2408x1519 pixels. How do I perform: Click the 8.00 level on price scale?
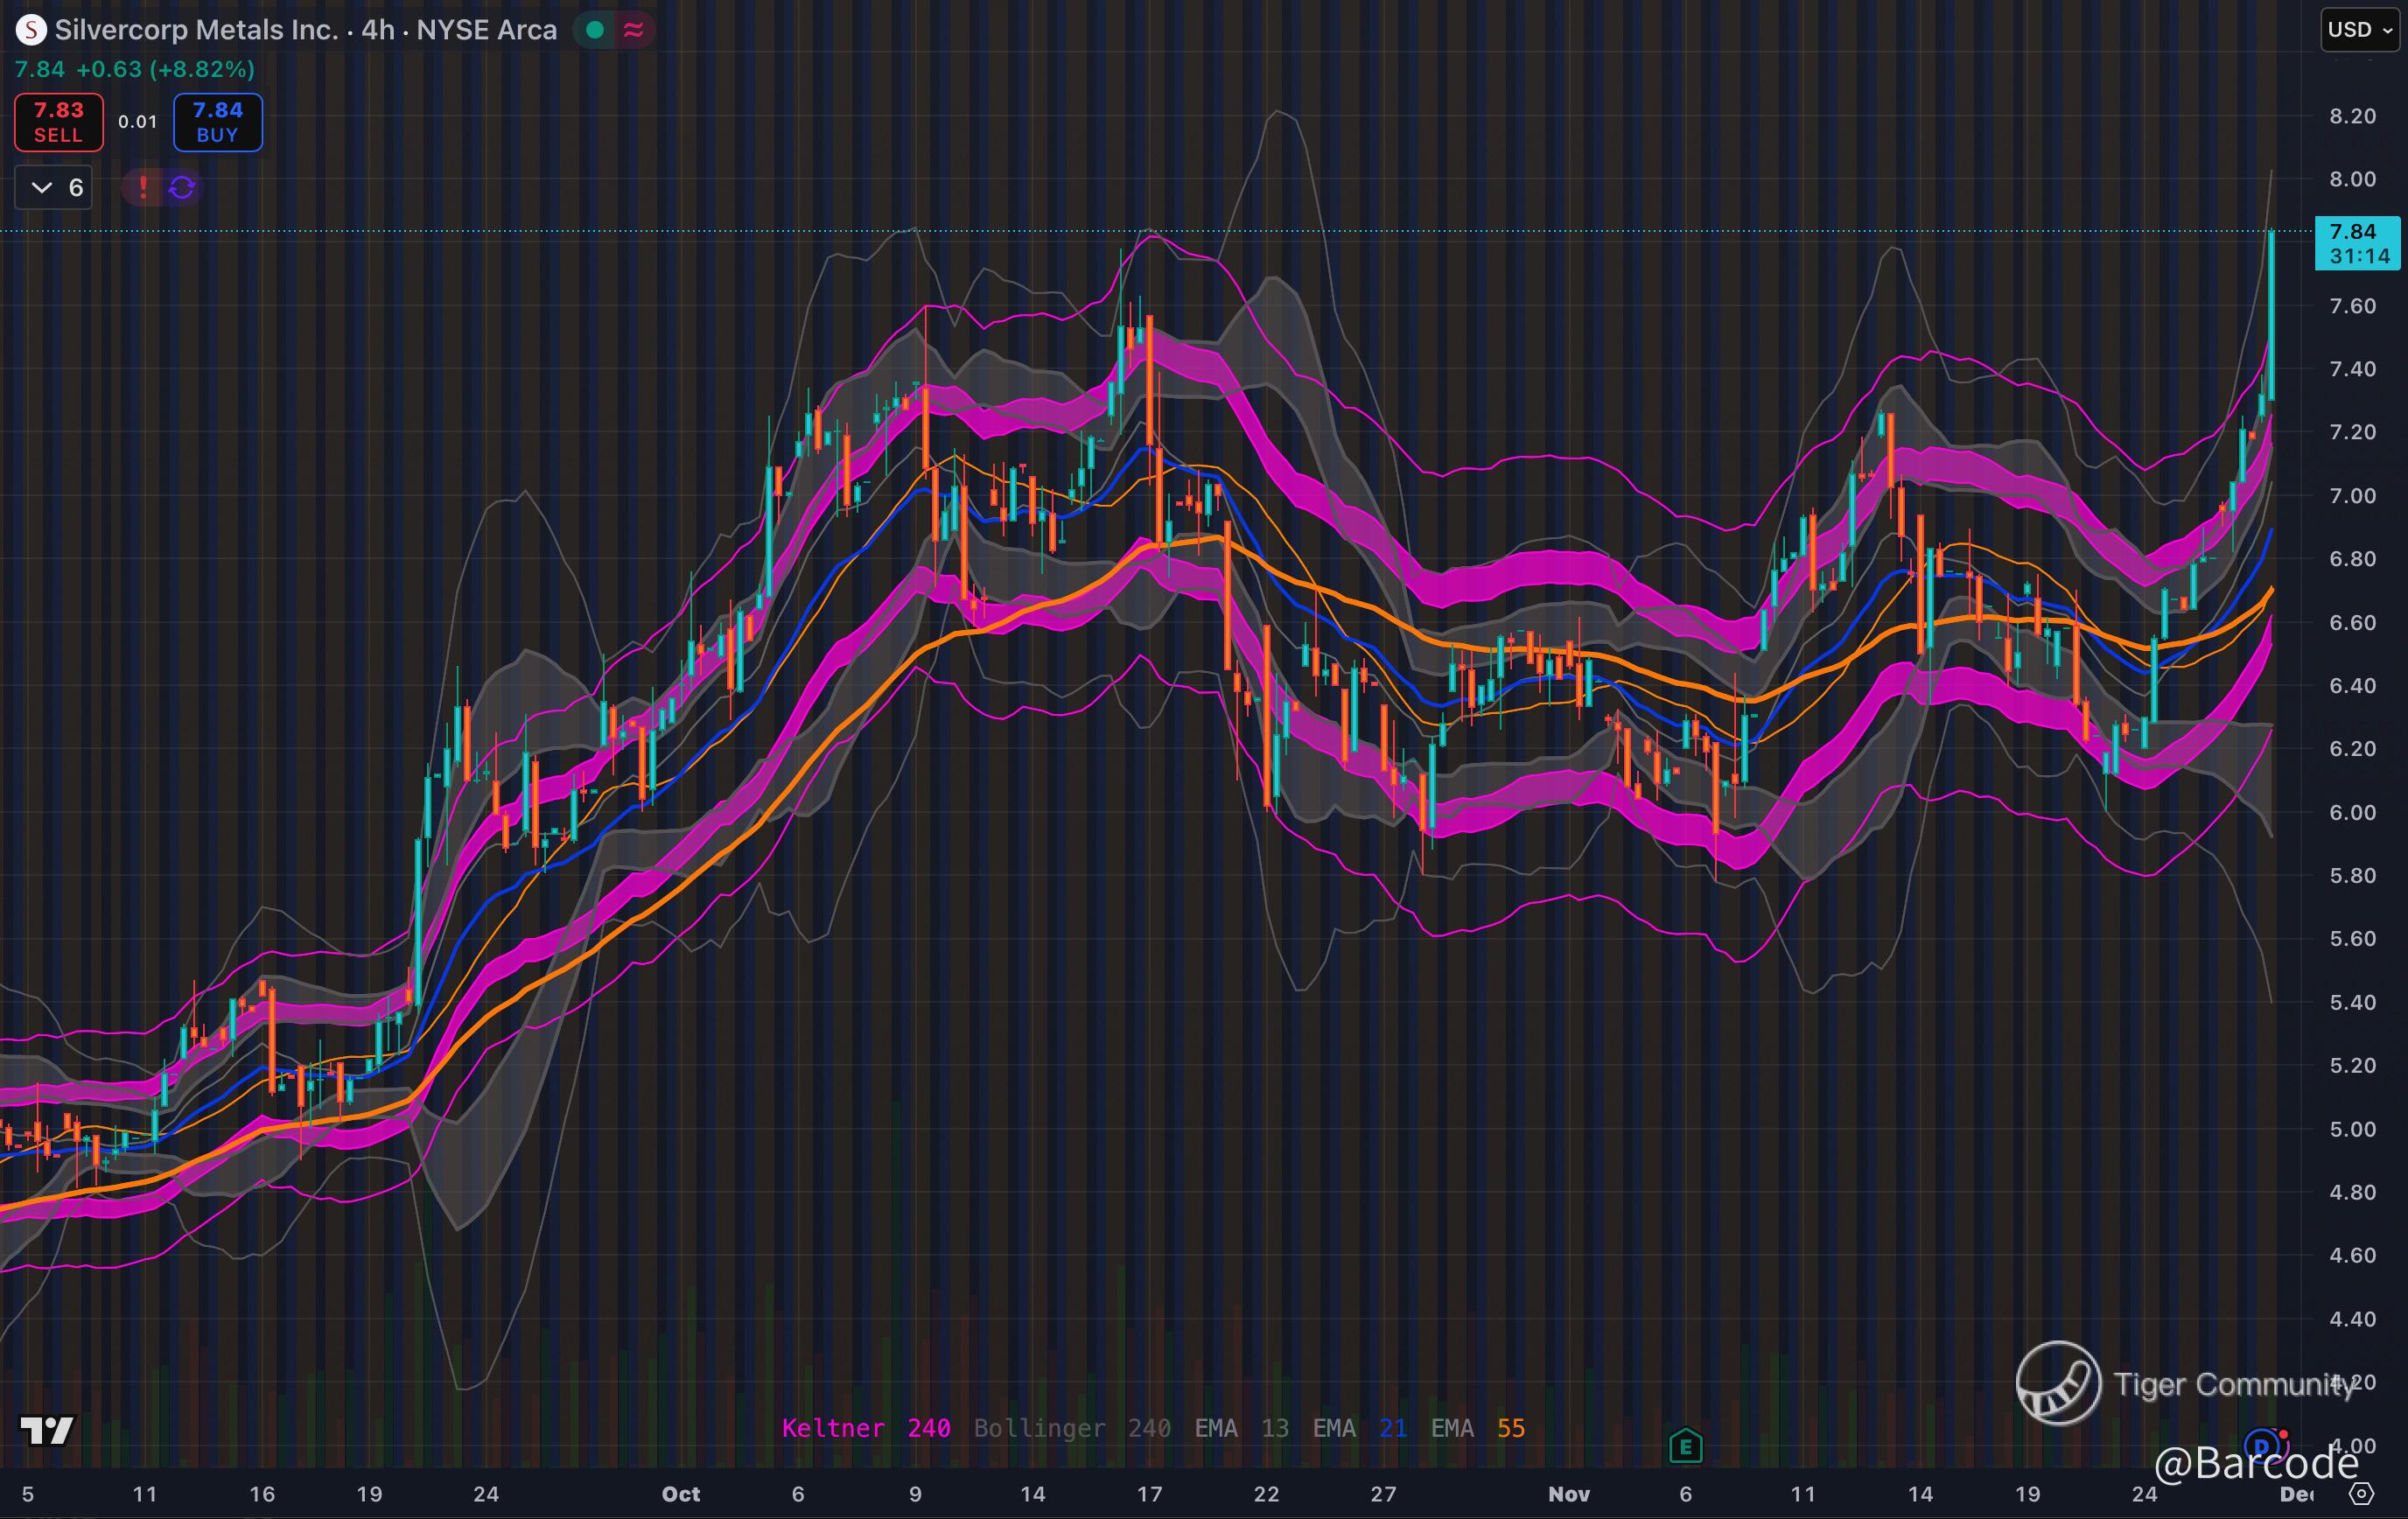[2352, 179]
